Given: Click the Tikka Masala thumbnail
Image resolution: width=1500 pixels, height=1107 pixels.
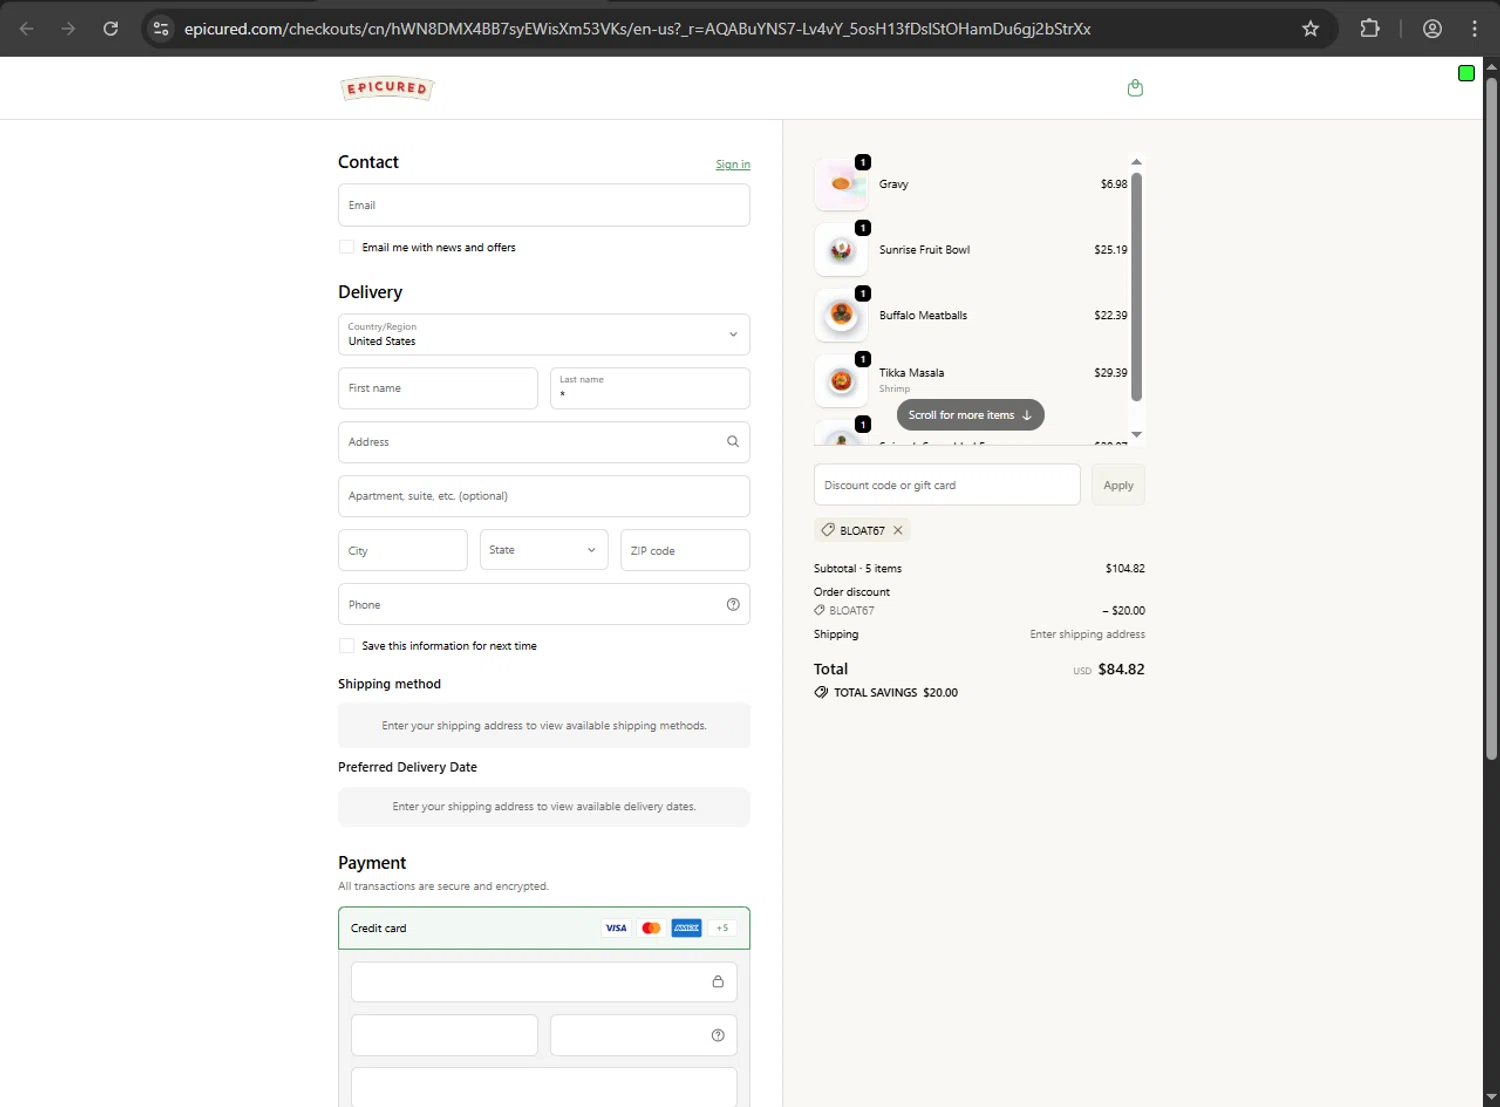Looking at the screenshot, I should coord(841,381).
